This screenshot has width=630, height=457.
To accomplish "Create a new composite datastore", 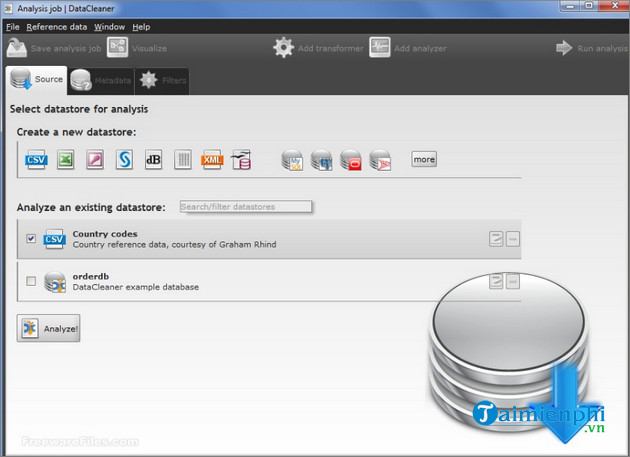I will tap(241, 159).
